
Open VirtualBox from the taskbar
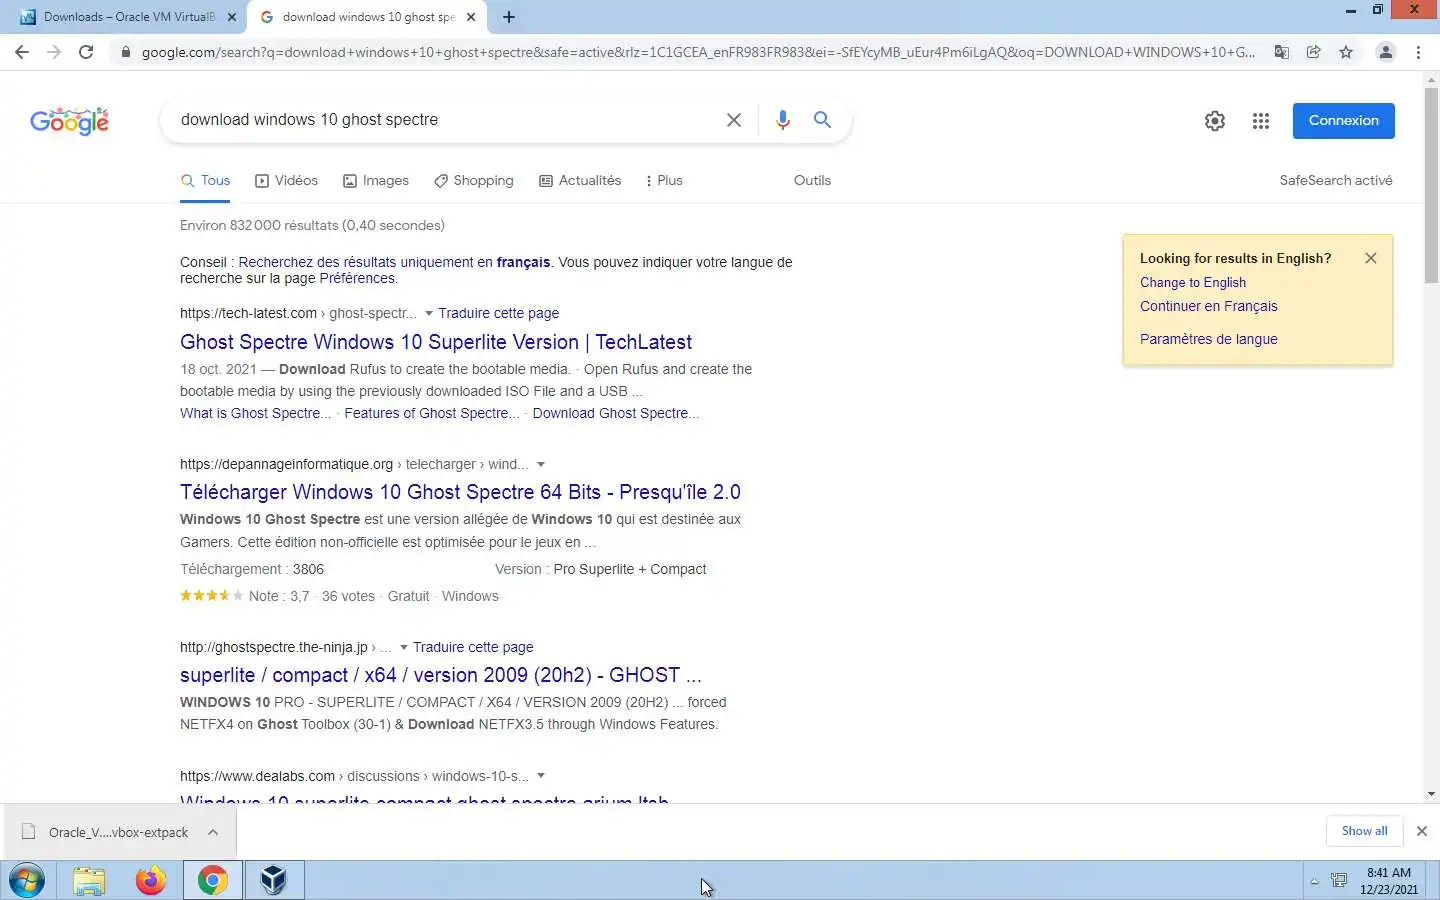[x=274, y=881]
